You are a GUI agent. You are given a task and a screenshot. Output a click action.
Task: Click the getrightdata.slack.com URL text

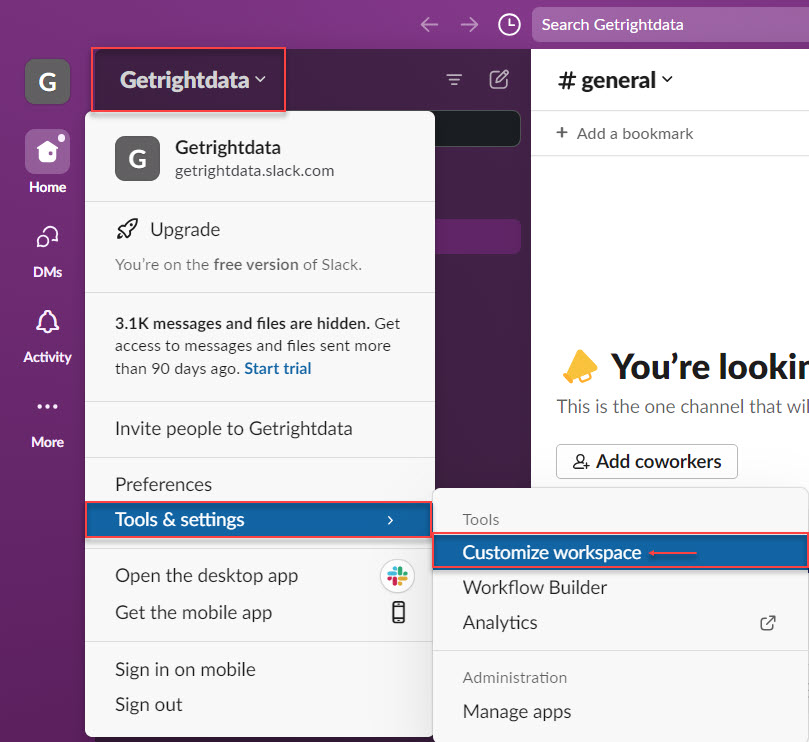(x=254, y=171)
